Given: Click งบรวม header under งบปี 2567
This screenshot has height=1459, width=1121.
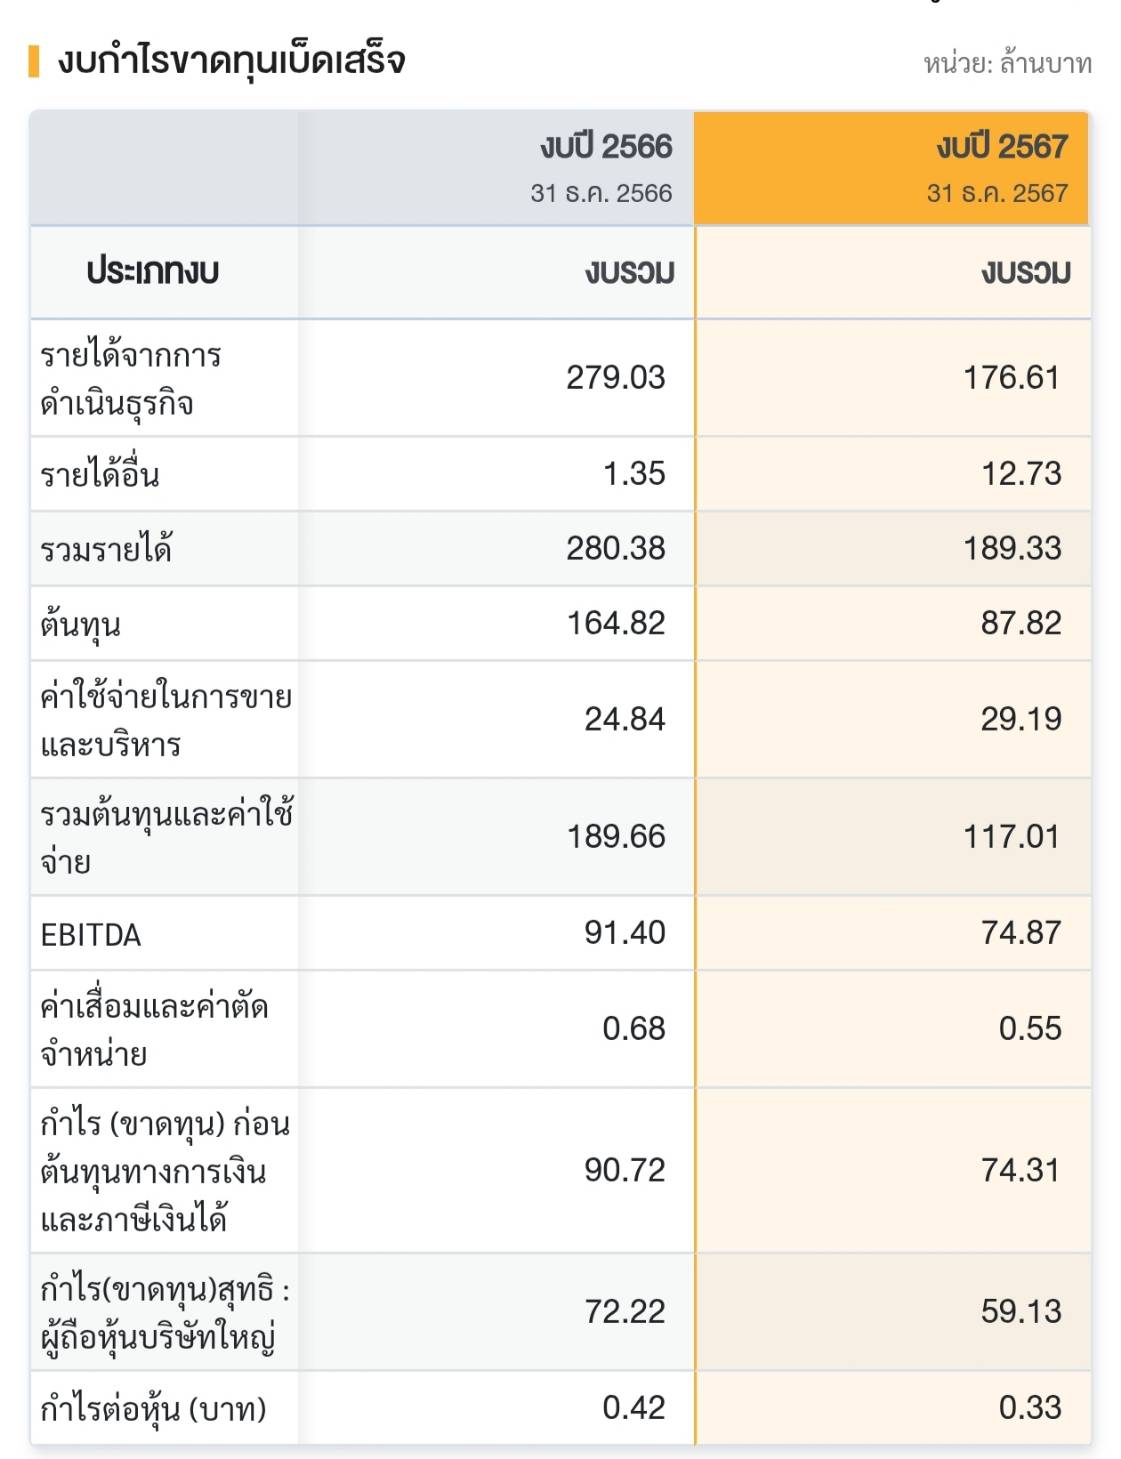Looking at the screenshot, I should tap(1026, 272).
